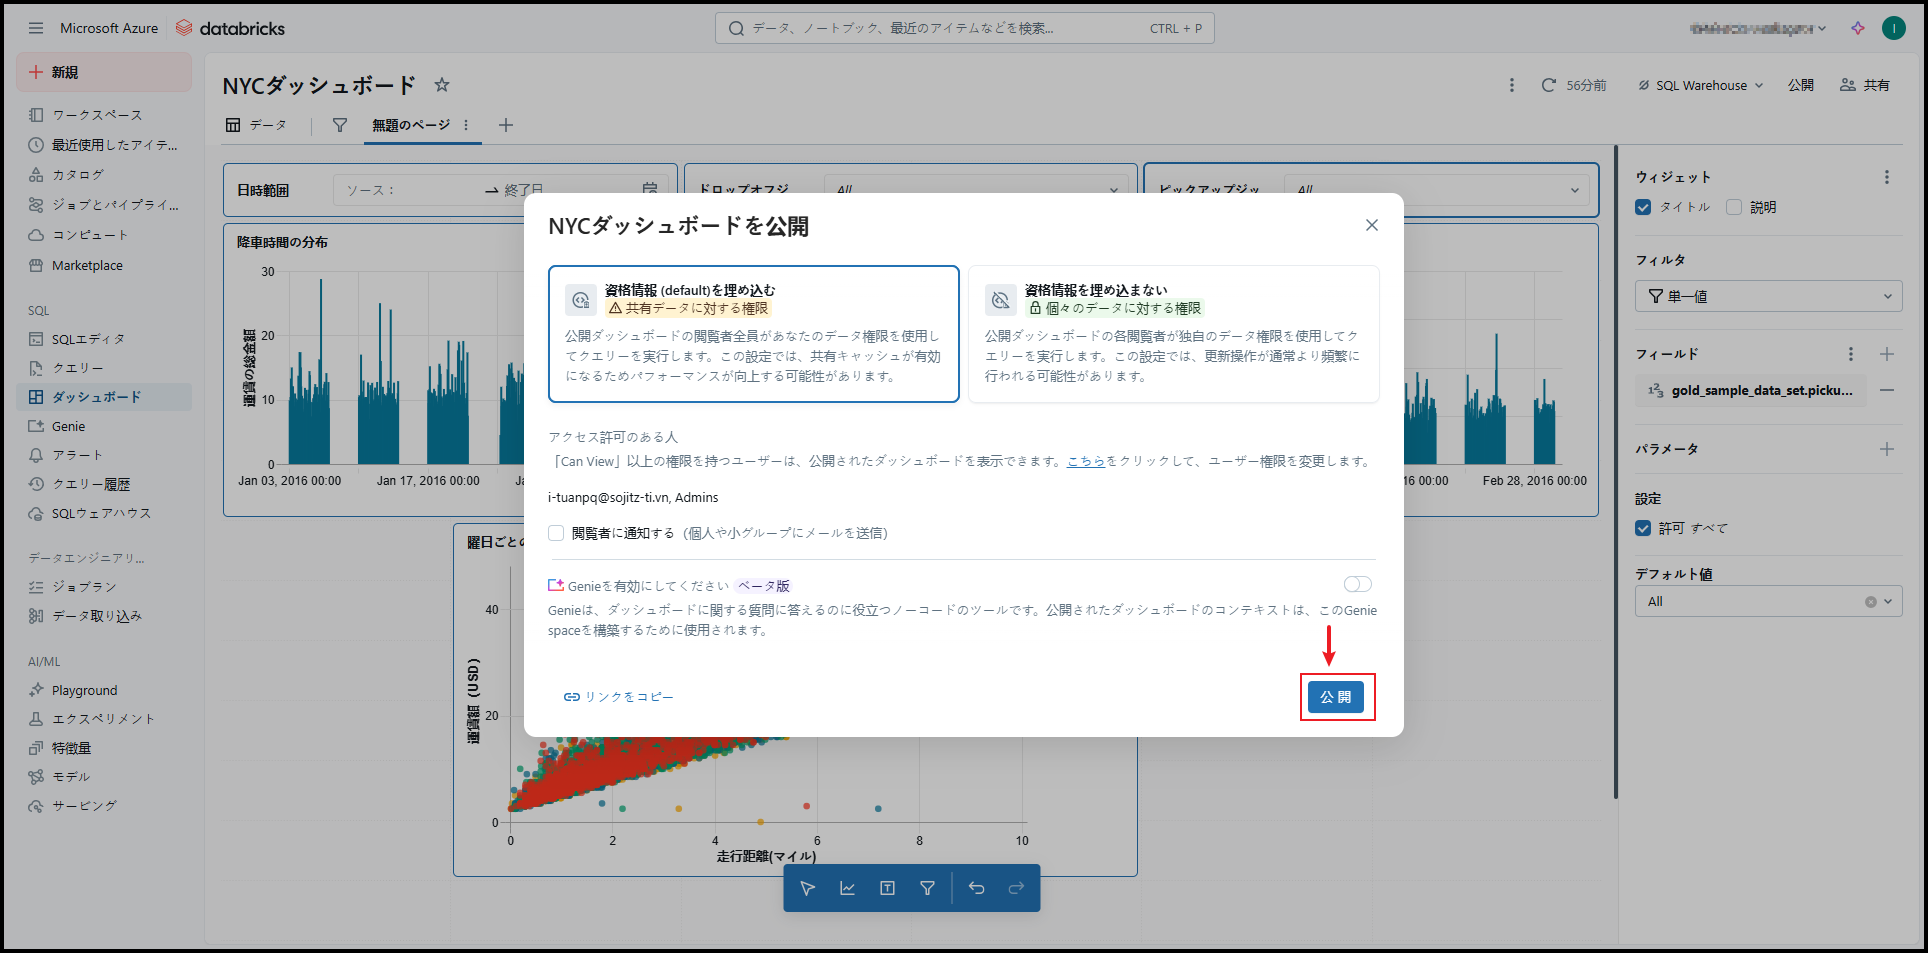
Task: Focus the top search field
Action: click(x=965, y=28)
